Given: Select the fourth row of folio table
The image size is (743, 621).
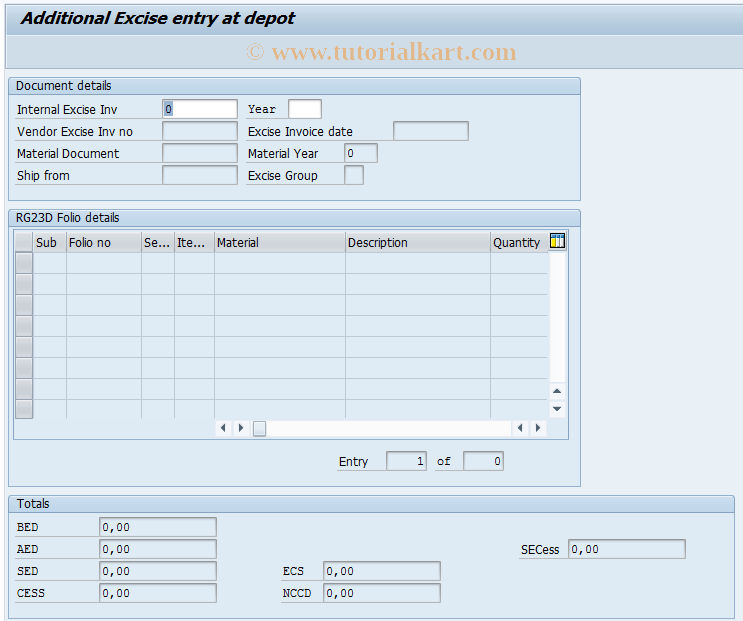Looking at the screenshot, I should (24, 326).
